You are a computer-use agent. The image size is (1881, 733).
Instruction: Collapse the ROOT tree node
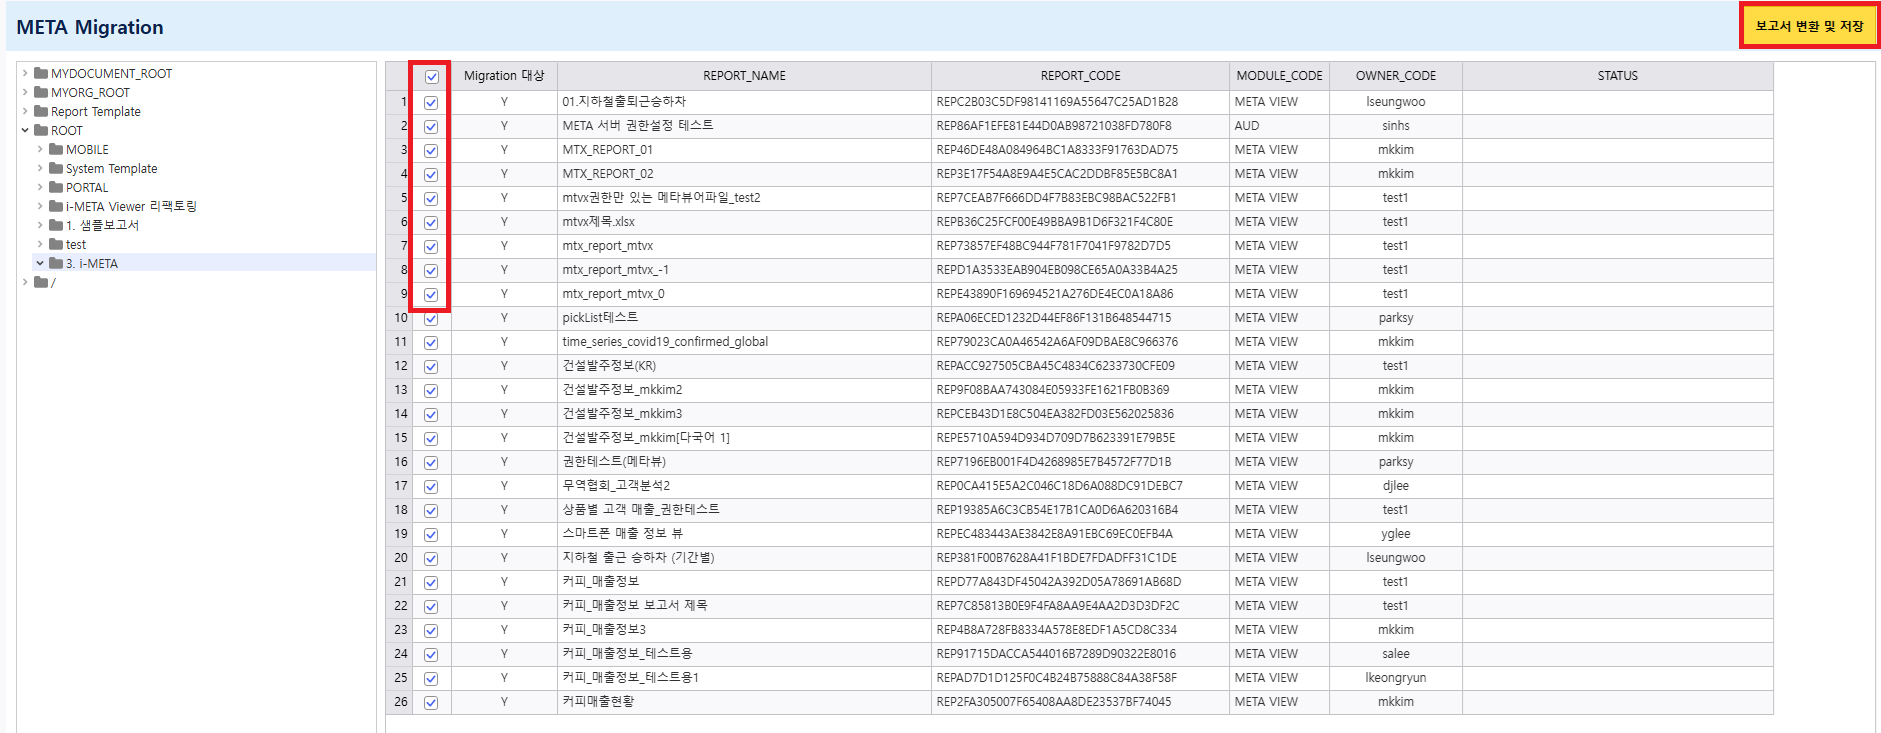pyautogui.click(x=25, y=130)
